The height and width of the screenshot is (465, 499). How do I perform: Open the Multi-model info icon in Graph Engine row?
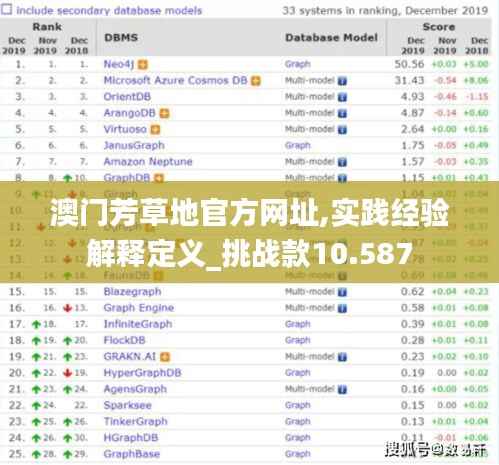pos(342,308)
